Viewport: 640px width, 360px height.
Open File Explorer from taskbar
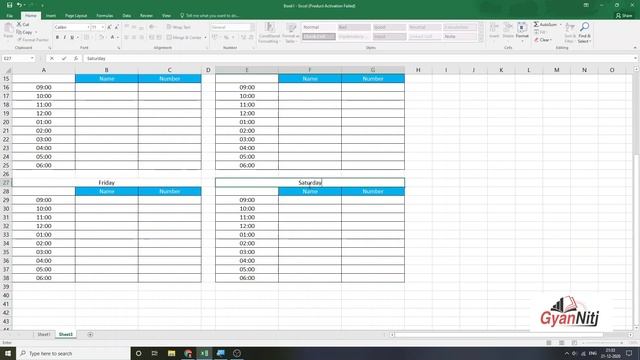coord(171,353)
